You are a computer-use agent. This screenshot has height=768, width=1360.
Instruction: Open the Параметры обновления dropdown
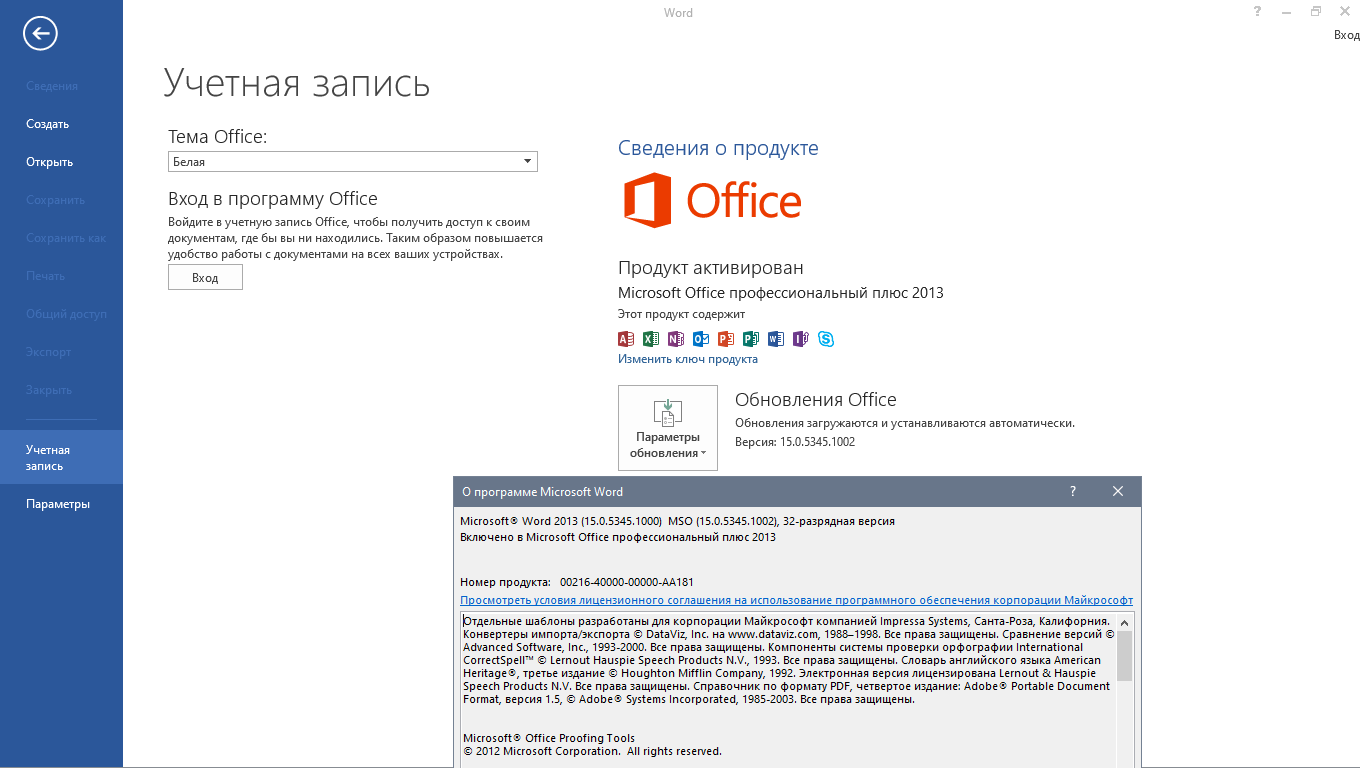pyautogui.click(x=667, y=427)
